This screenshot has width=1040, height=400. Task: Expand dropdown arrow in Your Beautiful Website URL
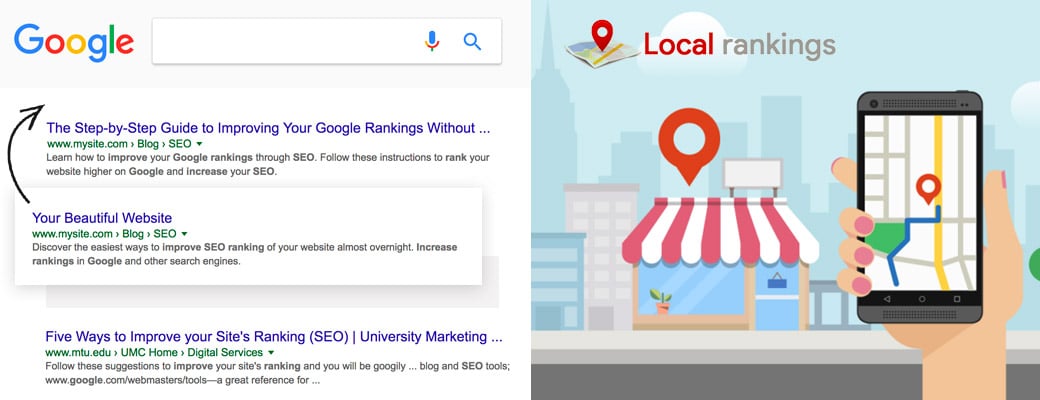(184, 234)
